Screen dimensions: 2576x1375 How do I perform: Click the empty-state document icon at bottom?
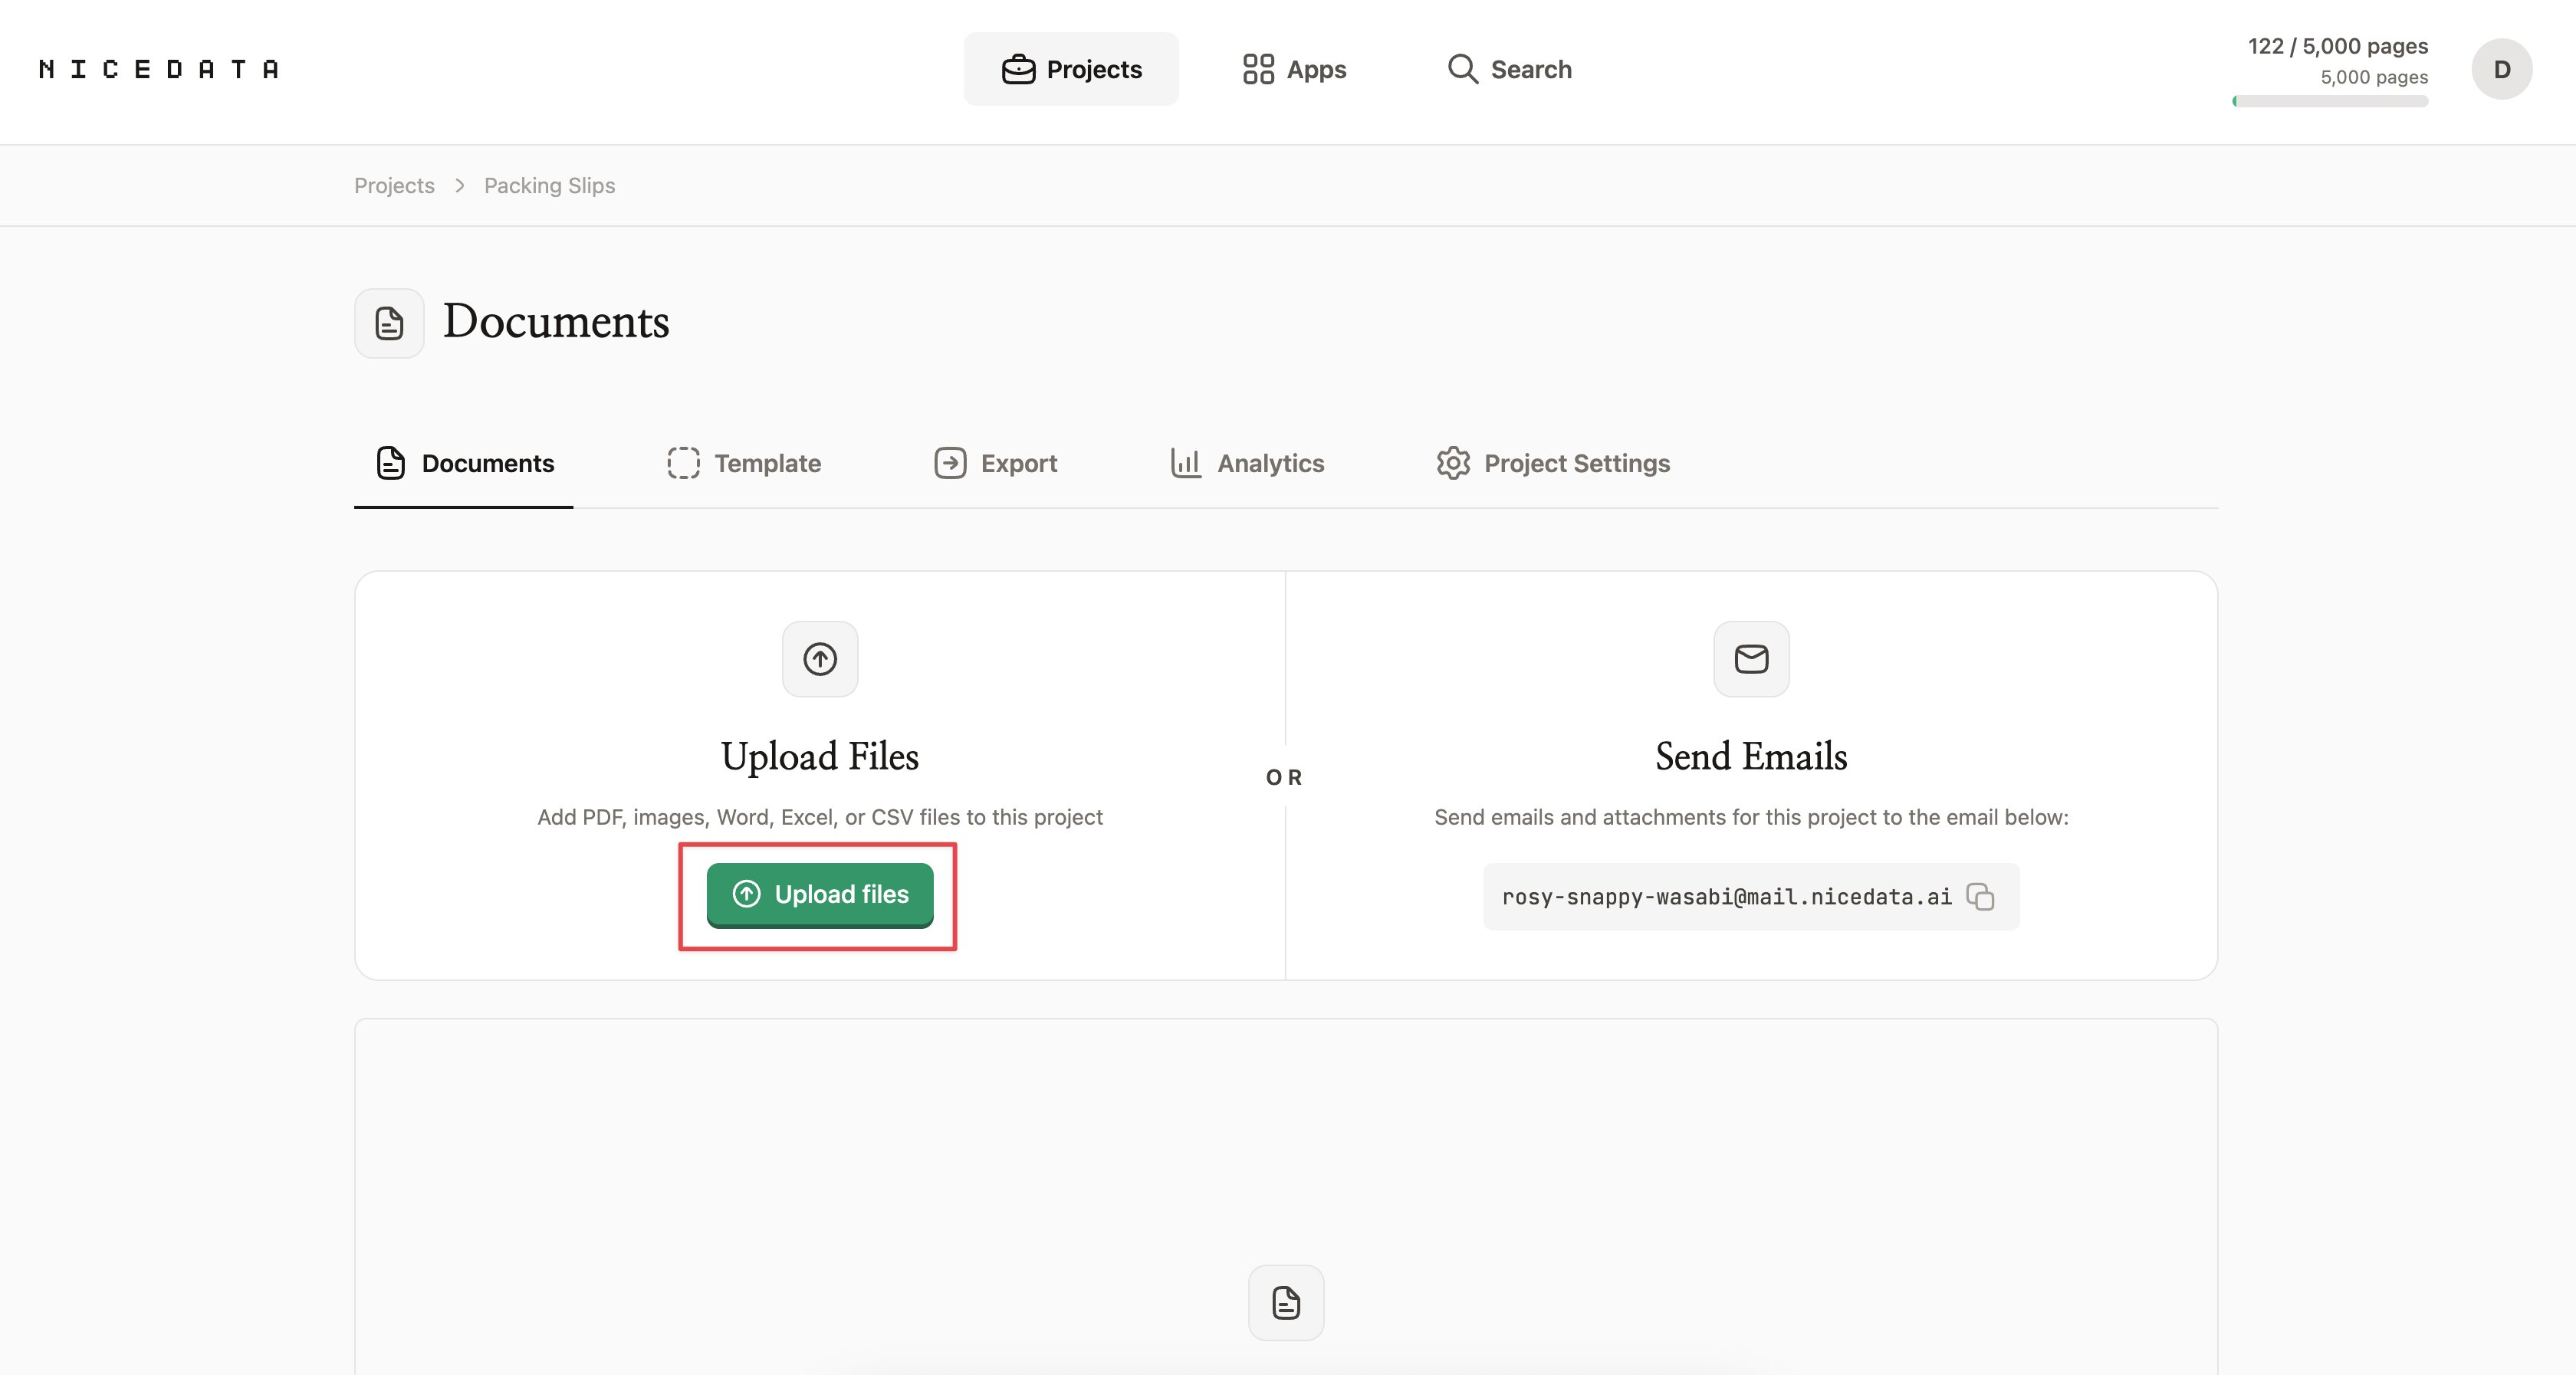[1286, 1303]
